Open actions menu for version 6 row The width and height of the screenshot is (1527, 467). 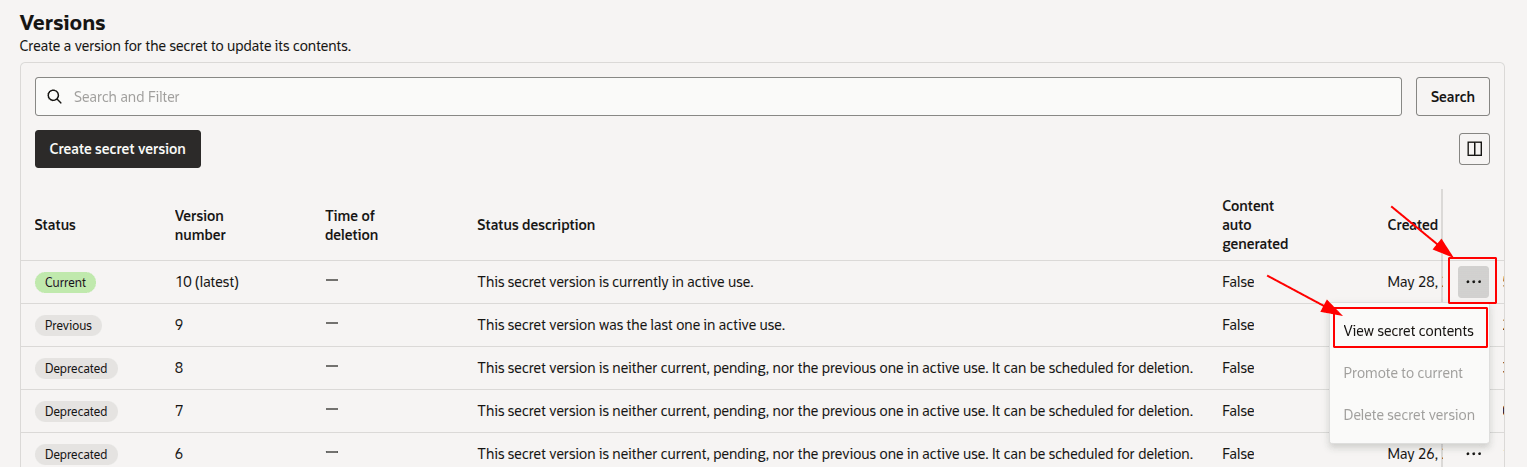(x=1473, y=454)
